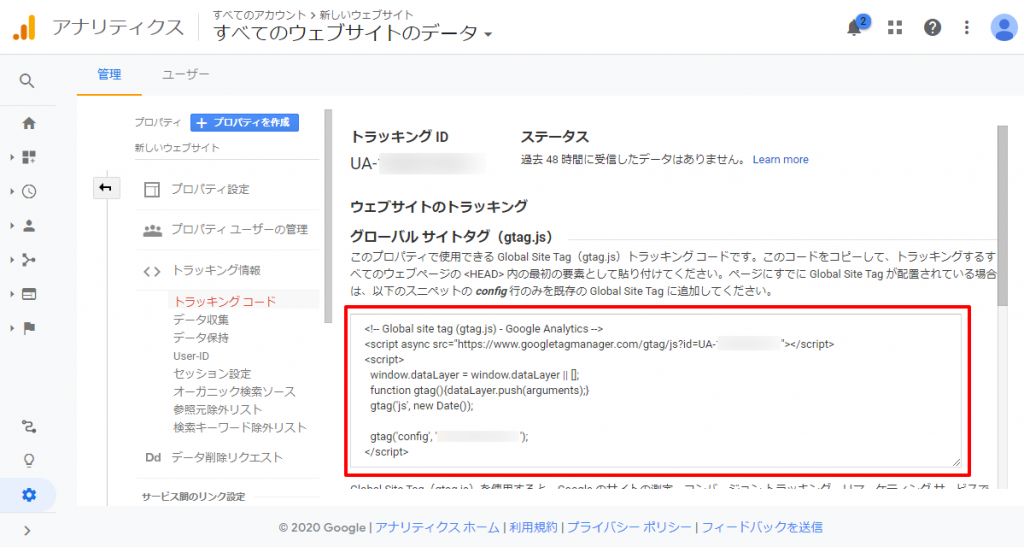Image resolution: width=1024 pixels, height=547 pixels.
Task: Open Behavior window icon in sidebar
Action: coord(29,294)
